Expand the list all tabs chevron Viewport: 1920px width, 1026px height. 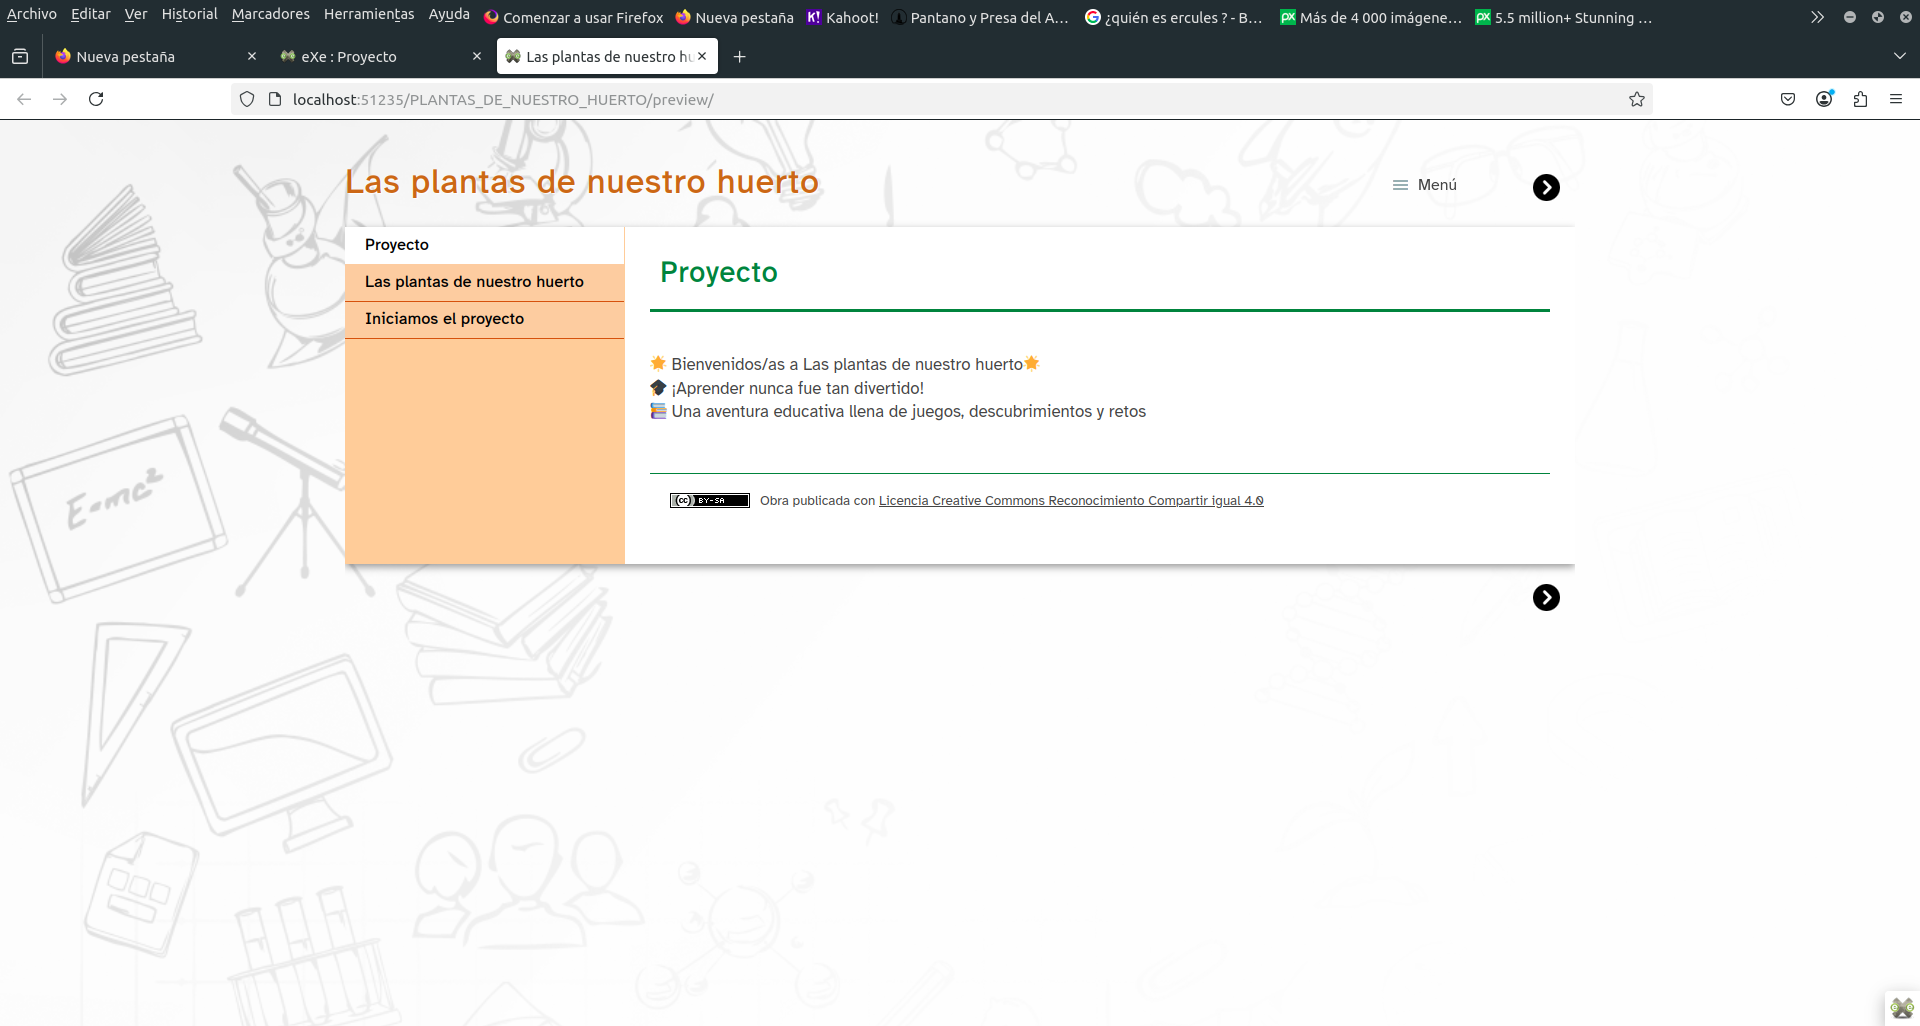[x=1899, y=57]
